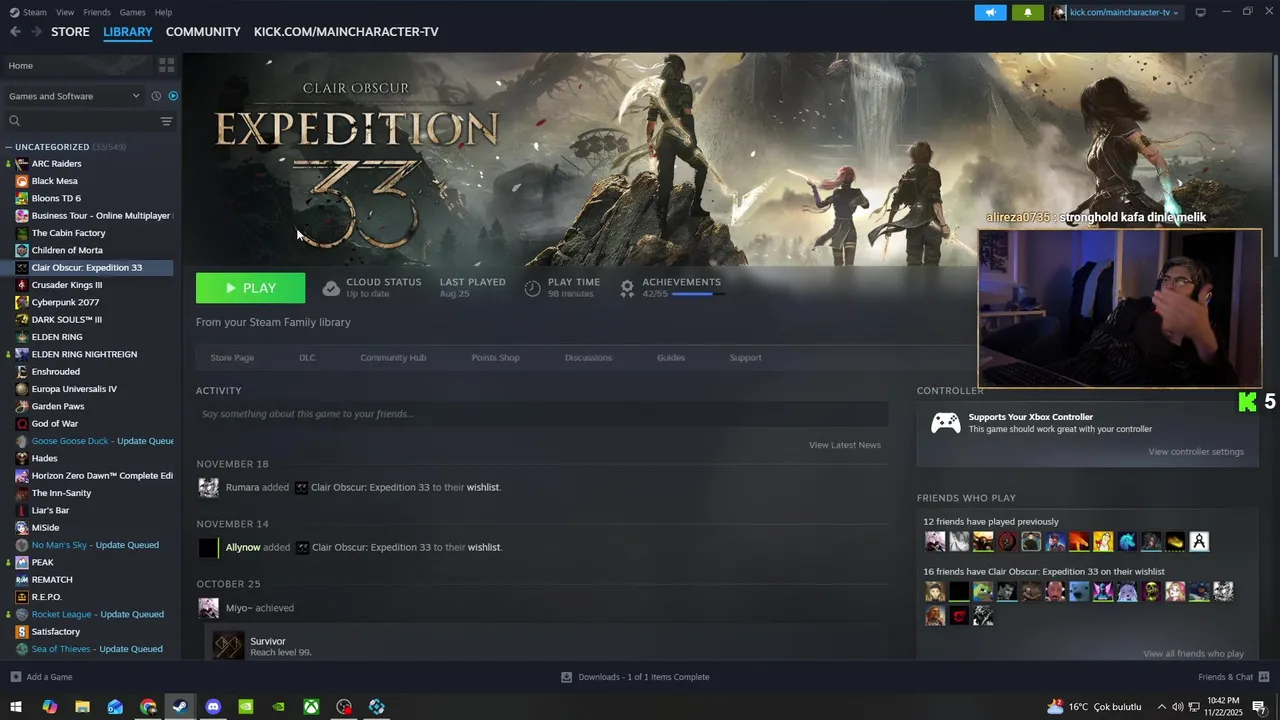Switch library to grid collections view

[167, 65]
